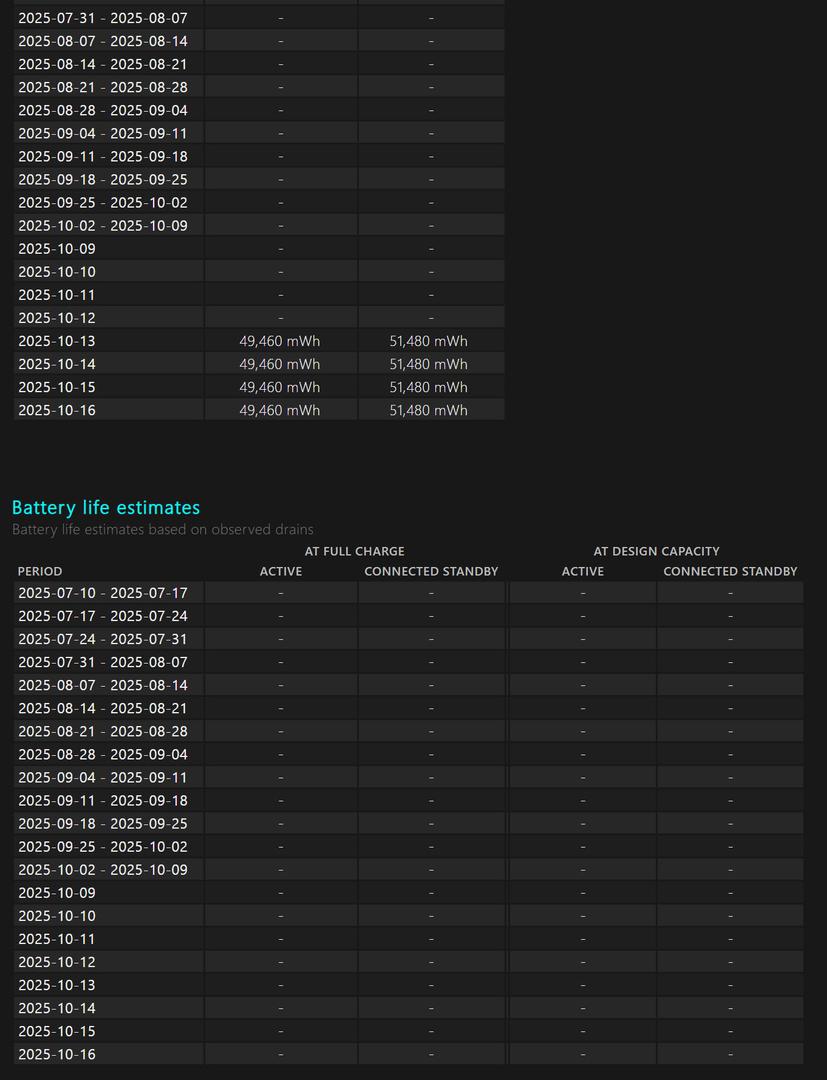Click 51,480 mWh value for 2025-10-14
This screenshot has height=1080, width=827.
(x=428, y=364)
